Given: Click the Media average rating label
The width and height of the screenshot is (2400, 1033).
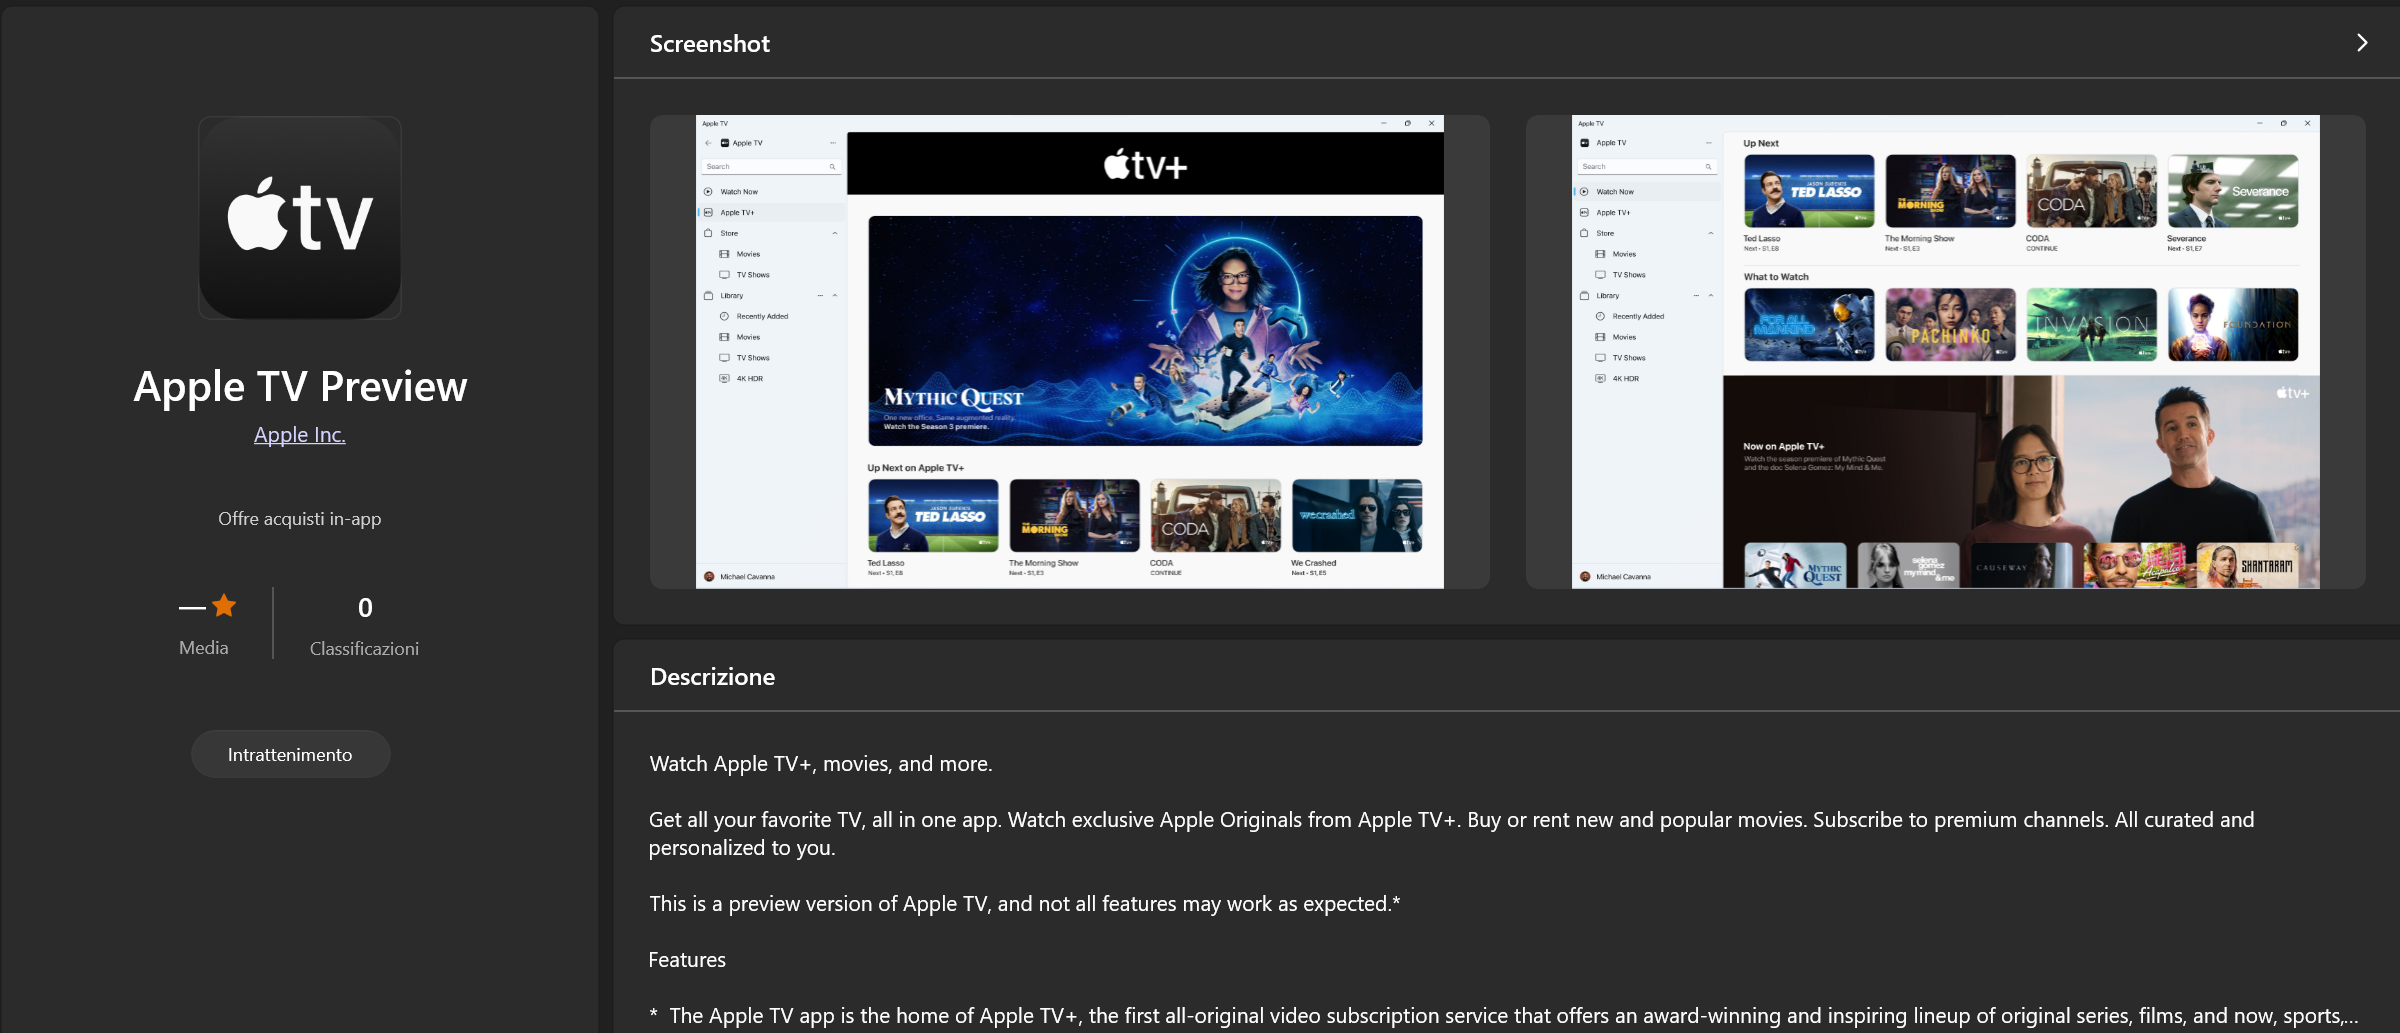Looking at the screenshot, I should 204,648.
